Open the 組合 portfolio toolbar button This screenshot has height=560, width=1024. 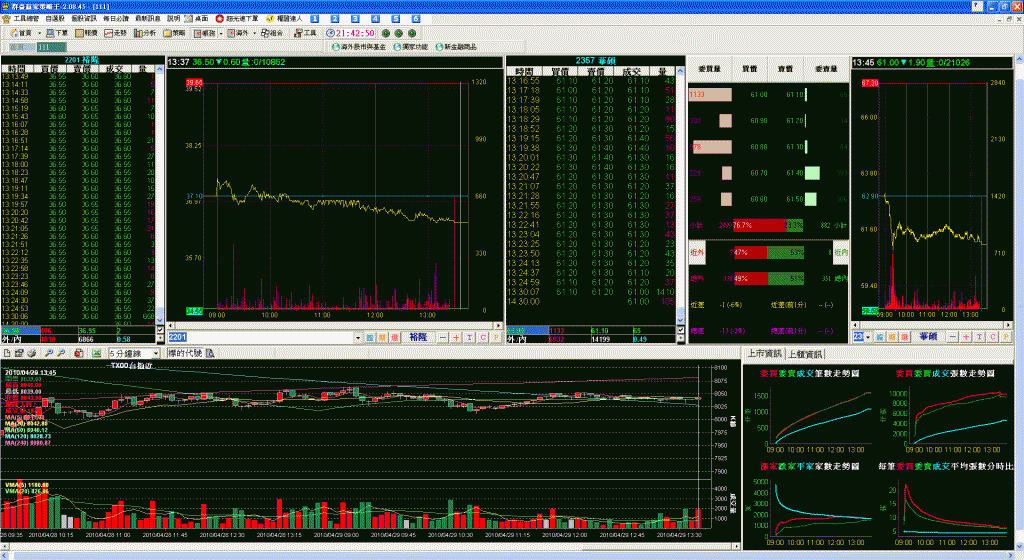pos(272,33)
